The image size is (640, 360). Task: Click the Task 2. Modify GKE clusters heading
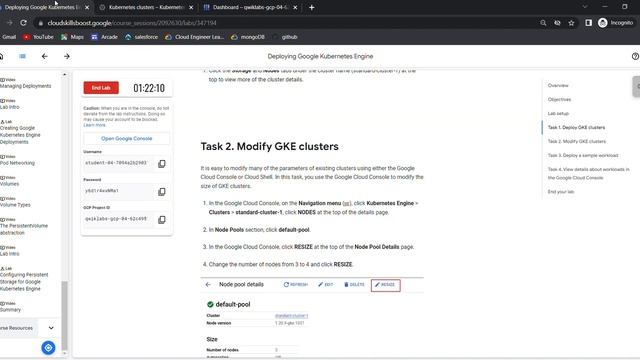(x=269, y=147)
